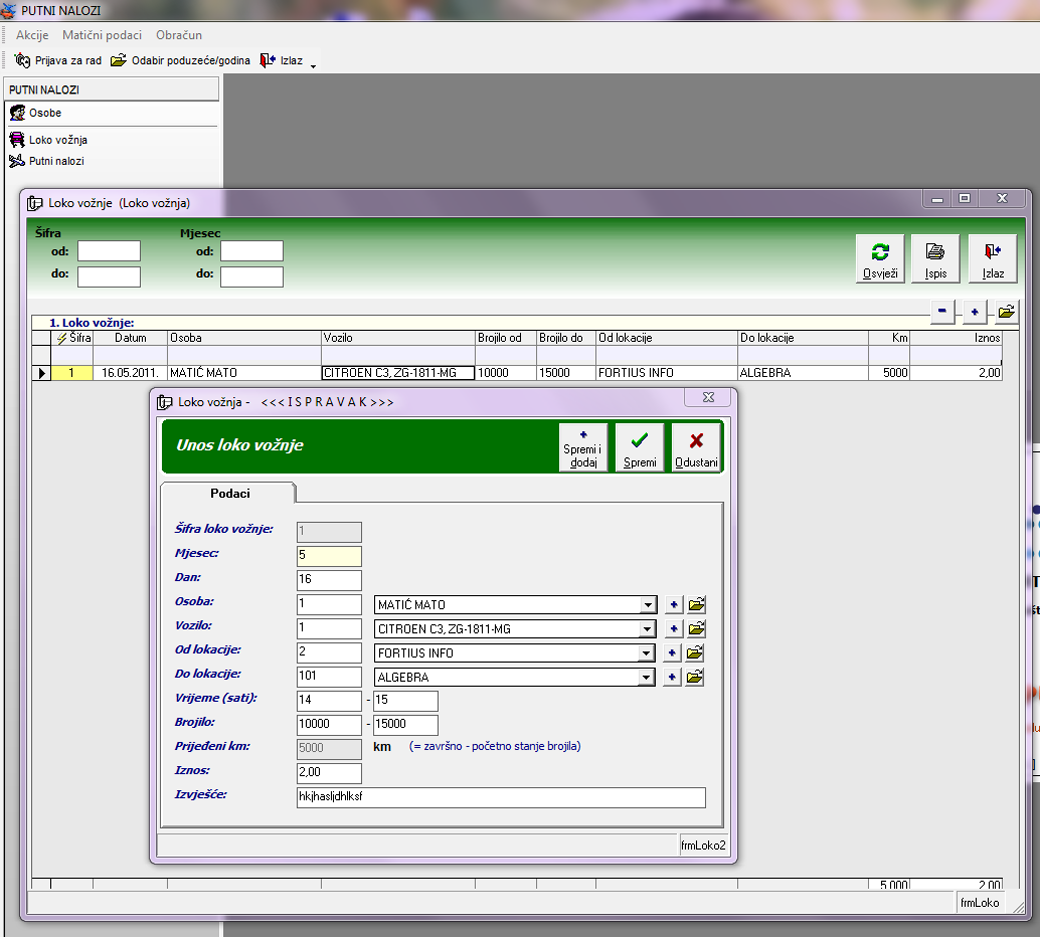Click the folder icon next to Do lokacije

(x=694, y=677)
